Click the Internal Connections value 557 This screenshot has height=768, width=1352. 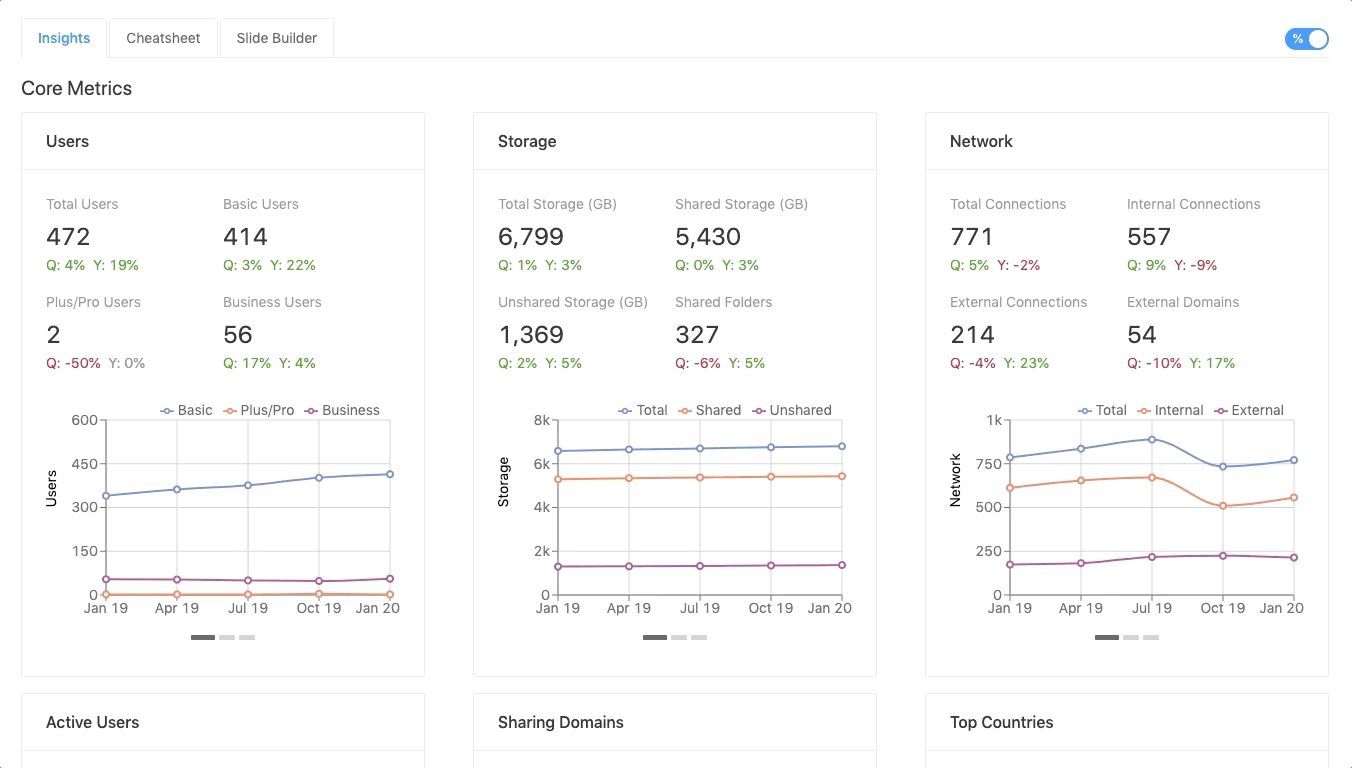[x=1149, y=237]
